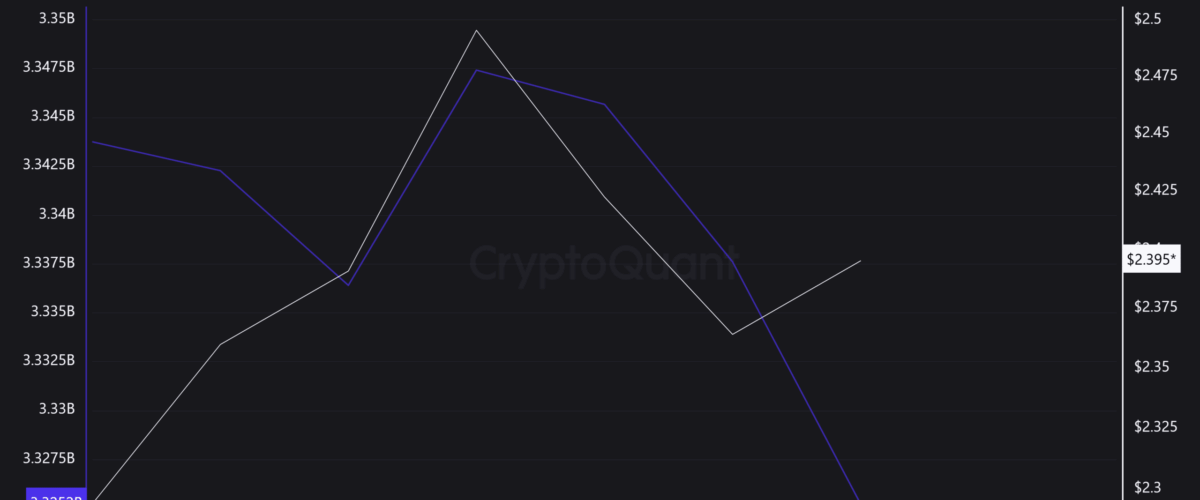The height and width of the screenshot is (500, 1200).
Task: Select the $2.325 right axis label
Action: (1154, 427)
